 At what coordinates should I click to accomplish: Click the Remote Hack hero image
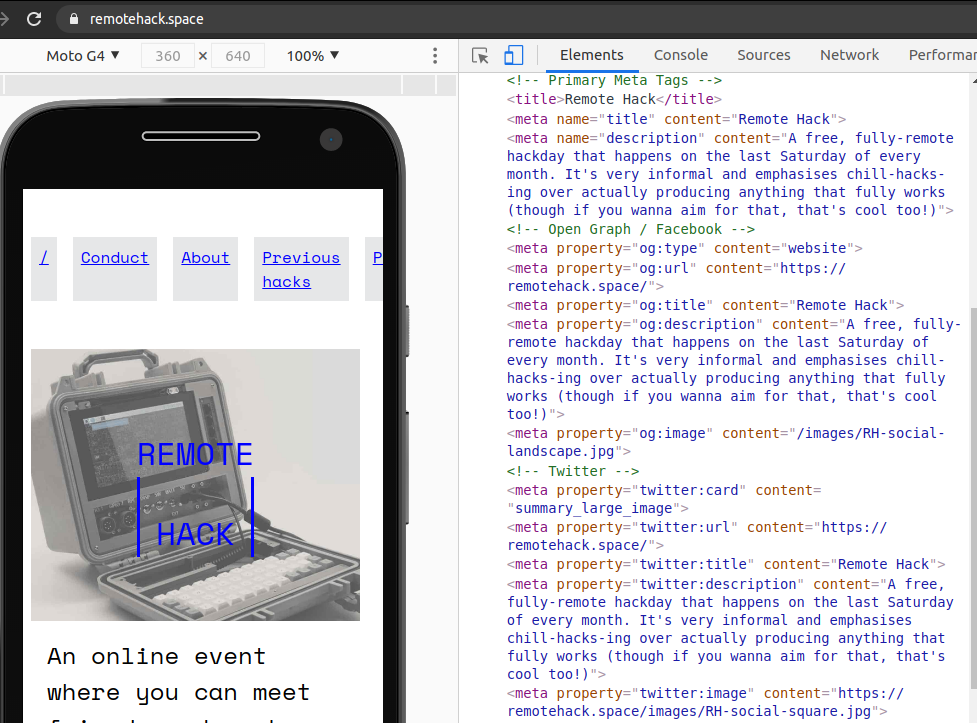tap(195, 484)
